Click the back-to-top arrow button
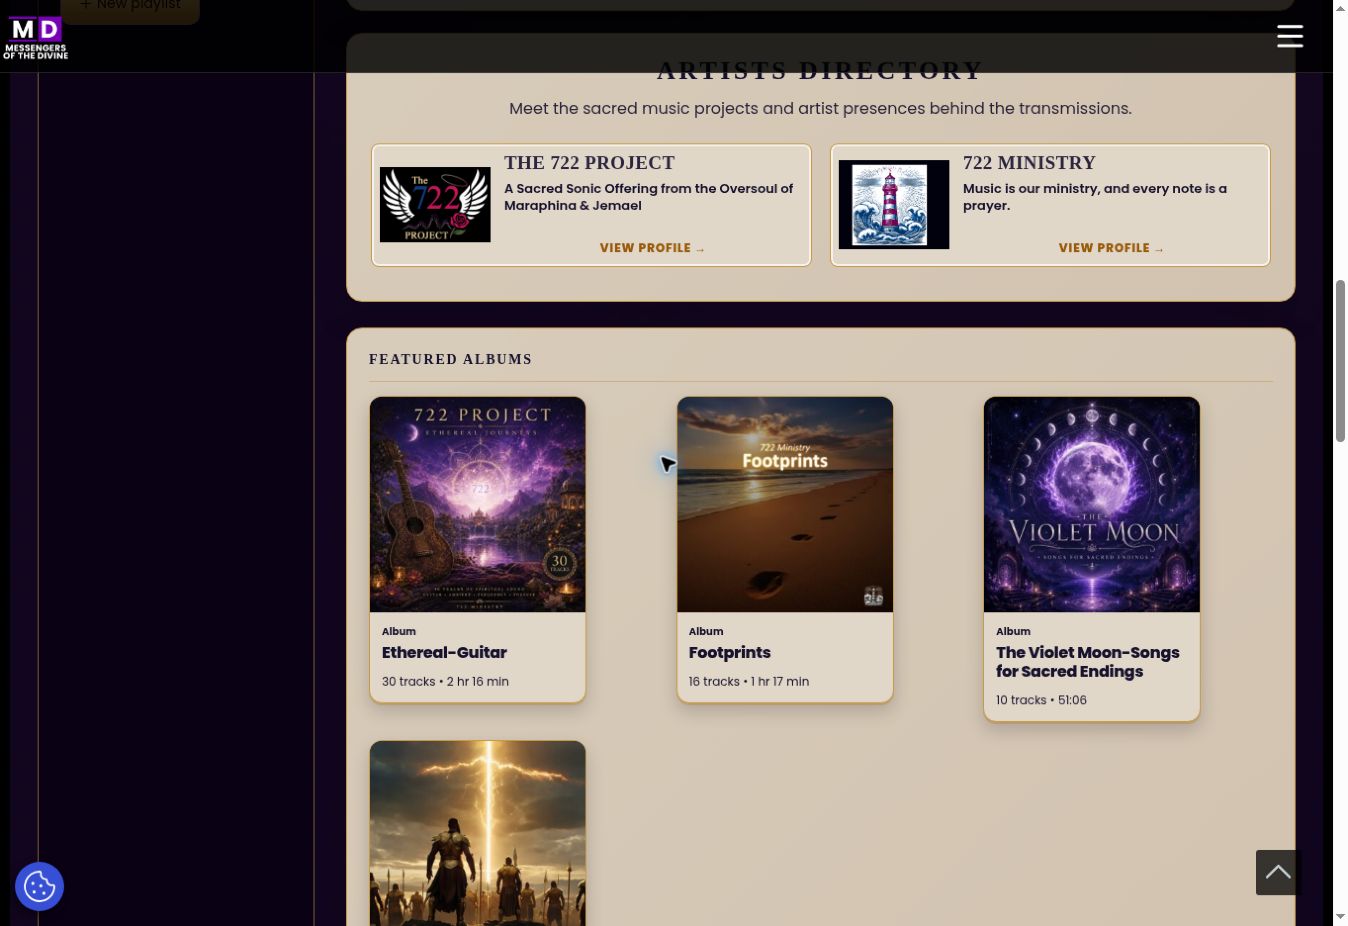The image size is (1348, 926). [x=1278, y=872]
